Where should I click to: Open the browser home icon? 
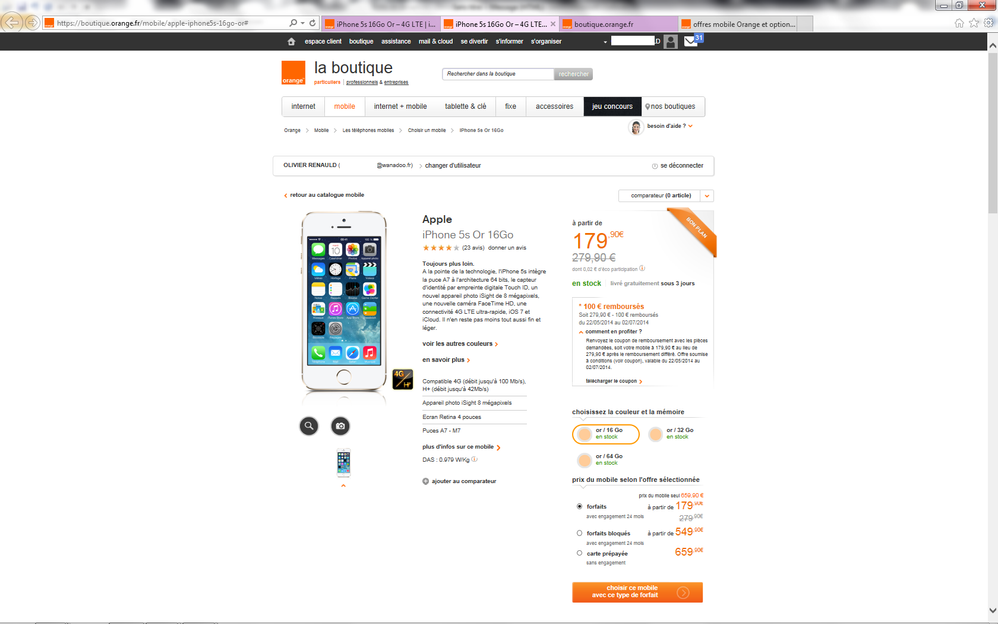coord(959,23)
